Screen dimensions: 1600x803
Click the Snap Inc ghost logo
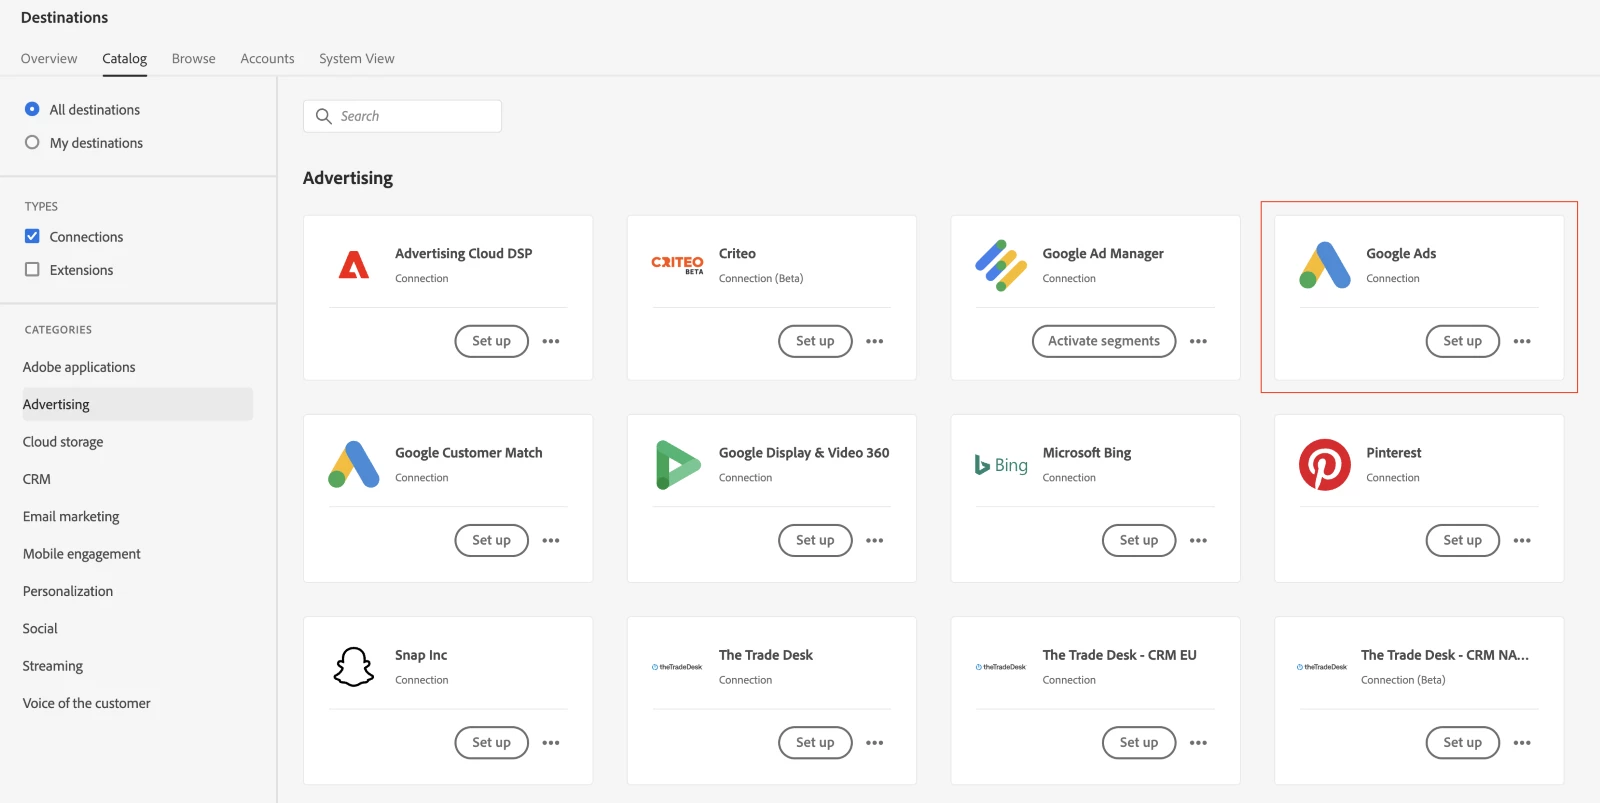click(x=354, y=667)
